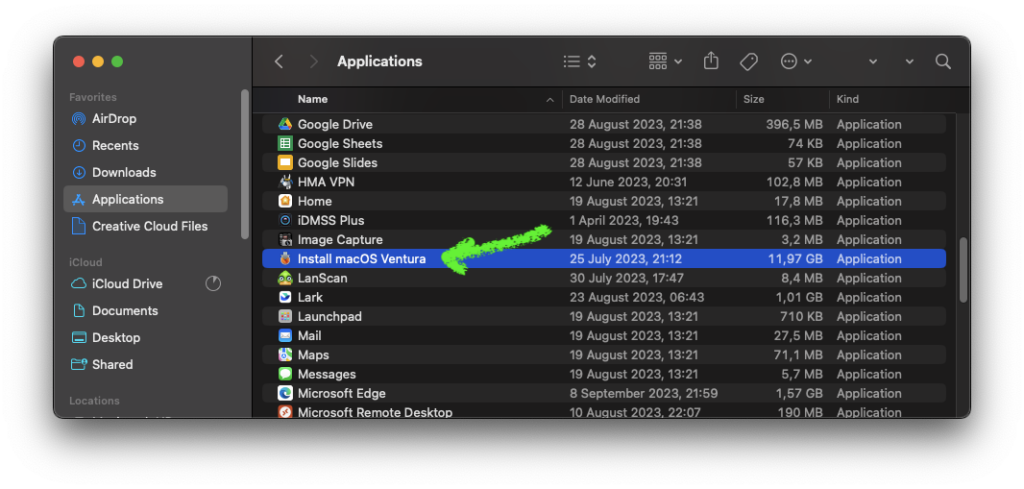Select the Google Sheets file name
The image size is (1024, 489).
tap(340, 144)
